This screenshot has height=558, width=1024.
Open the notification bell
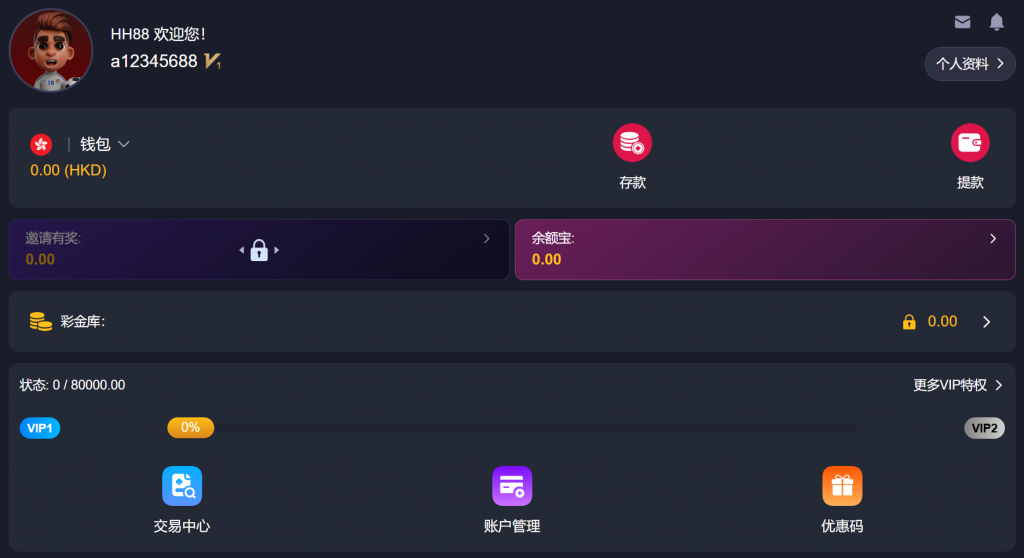point(996,22)
